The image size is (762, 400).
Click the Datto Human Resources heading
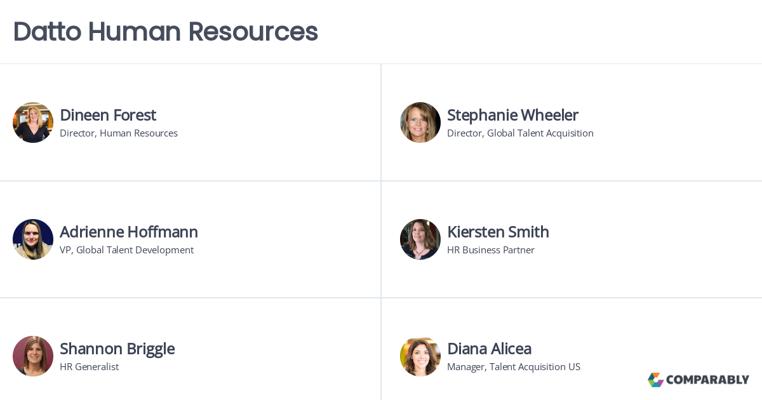pos(166,32)
